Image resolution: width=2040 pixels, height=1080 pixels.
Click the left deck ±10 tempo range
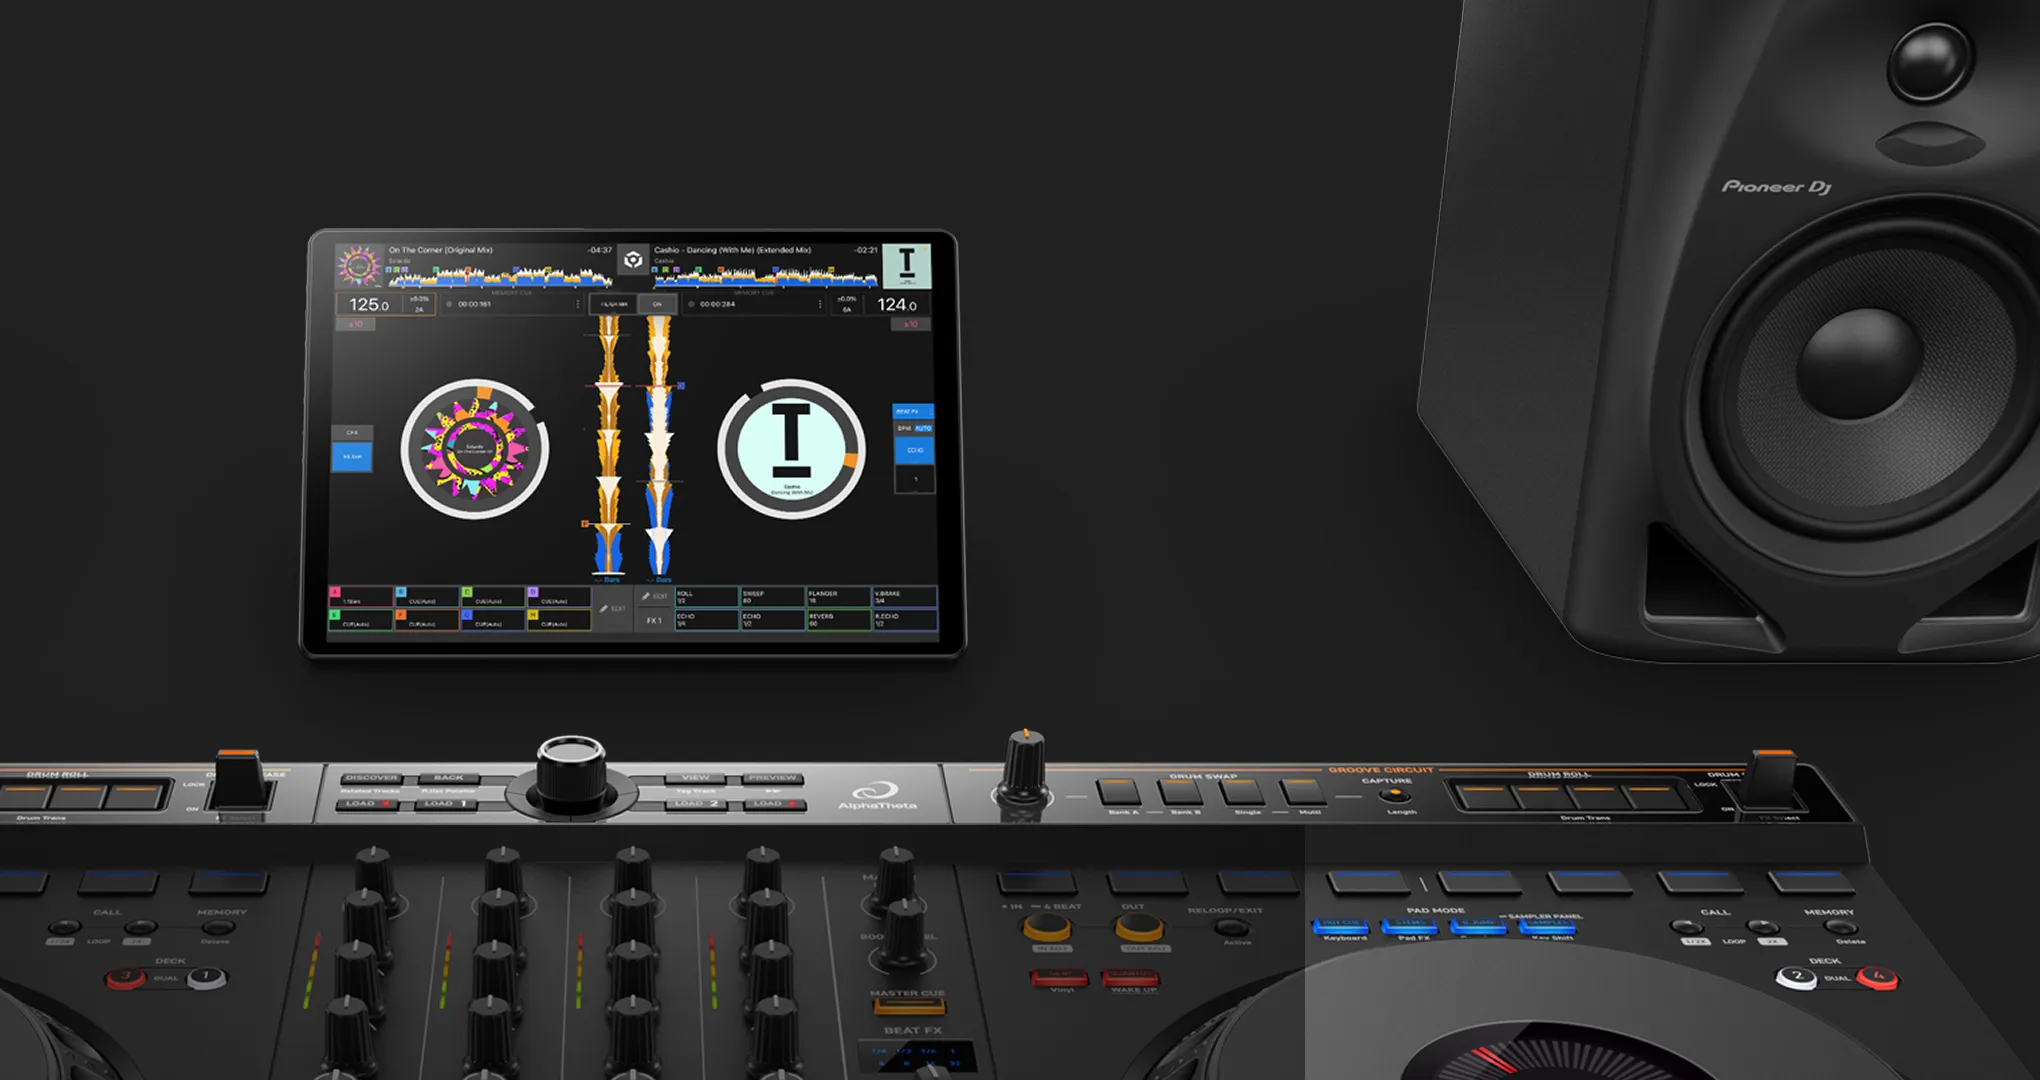click(355, 324)
